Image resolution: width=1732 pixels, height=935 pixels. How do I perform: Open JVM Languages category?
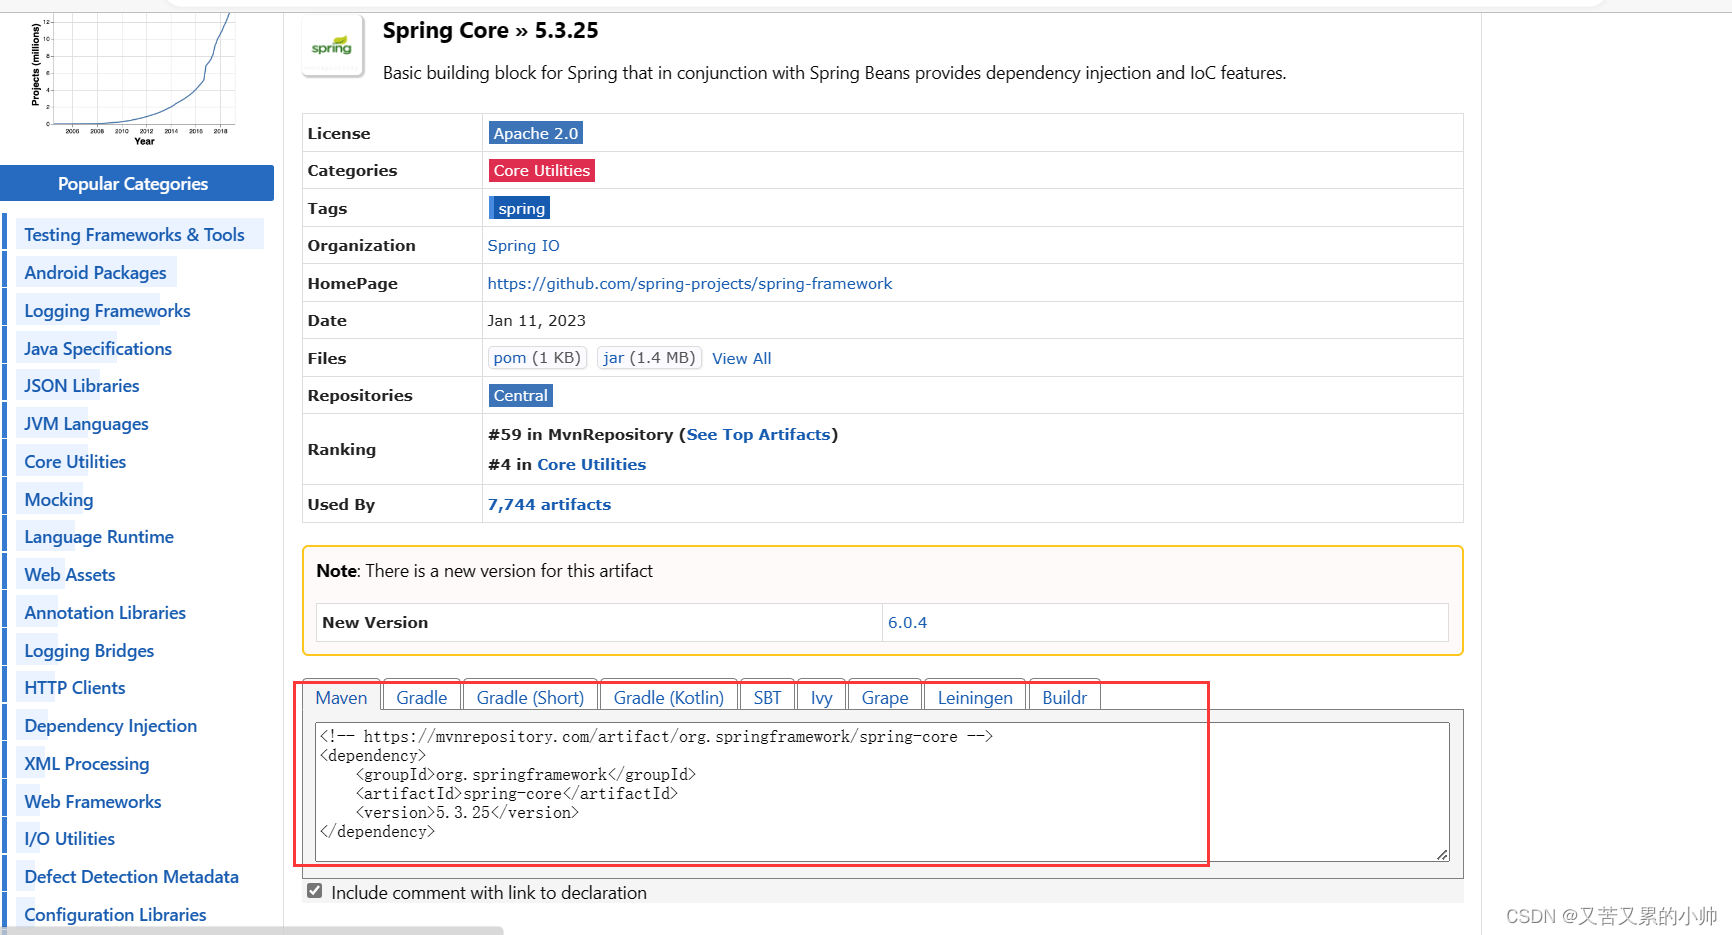(86, 423)
